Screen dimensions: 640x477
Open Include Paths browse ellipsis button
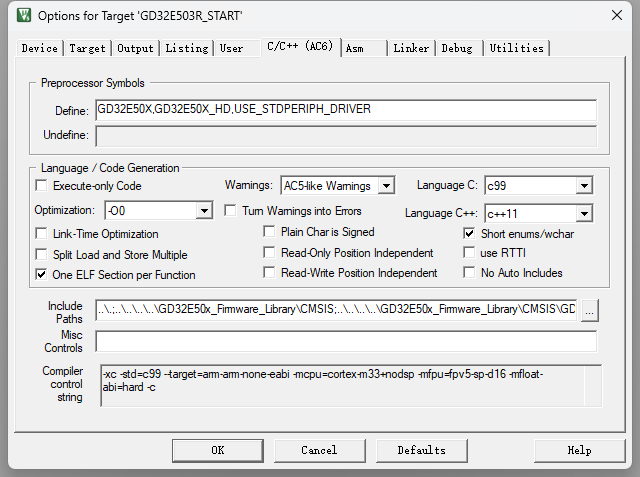[x=589, y=311]
